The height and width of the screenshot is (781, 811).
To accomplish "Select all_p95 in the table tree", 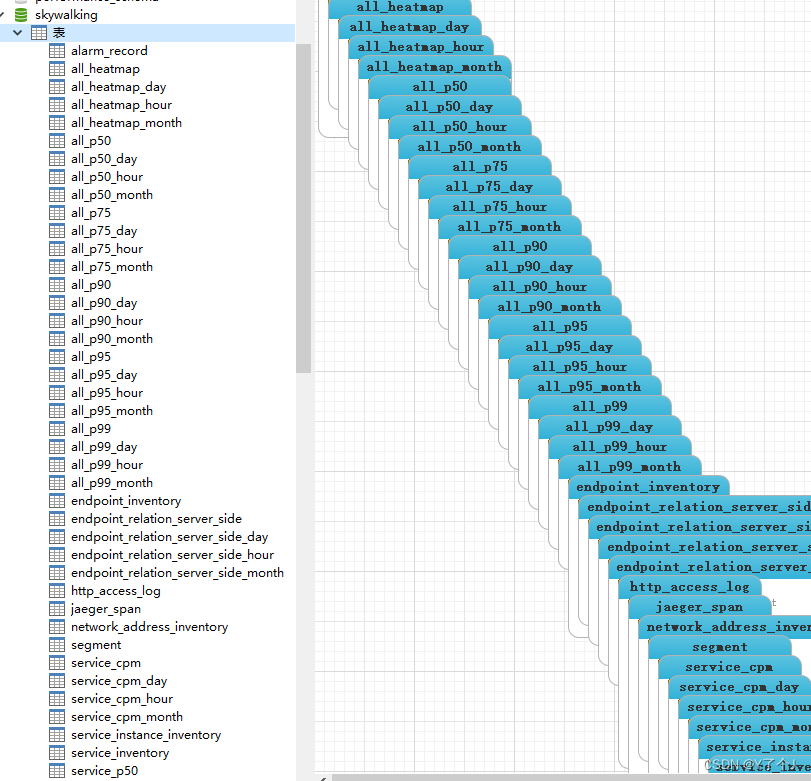I will click(91, 357).
